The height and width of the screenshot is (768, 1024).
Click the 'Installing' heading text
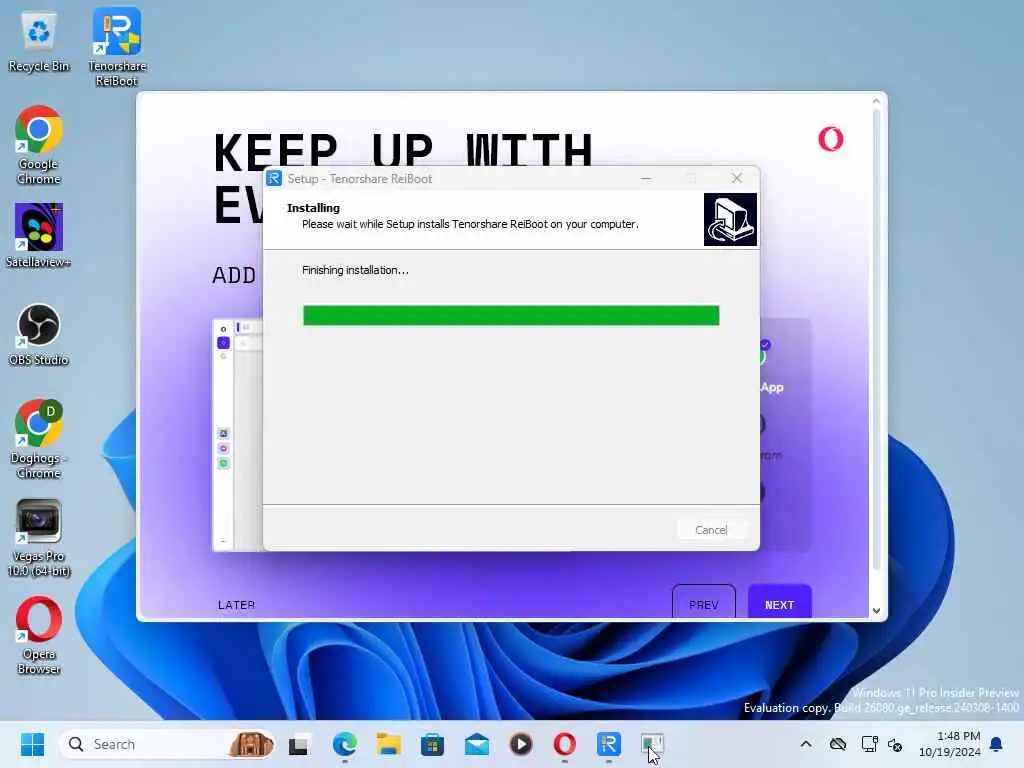313,208
